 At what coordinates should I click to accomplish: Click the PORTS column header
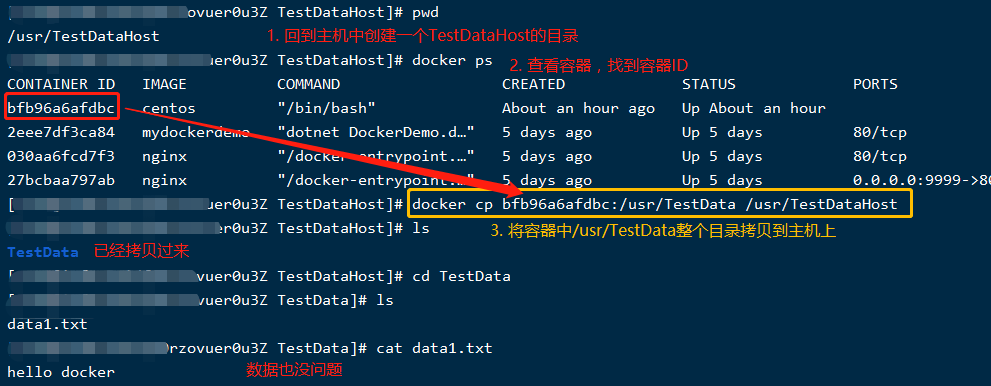[875, 85]
